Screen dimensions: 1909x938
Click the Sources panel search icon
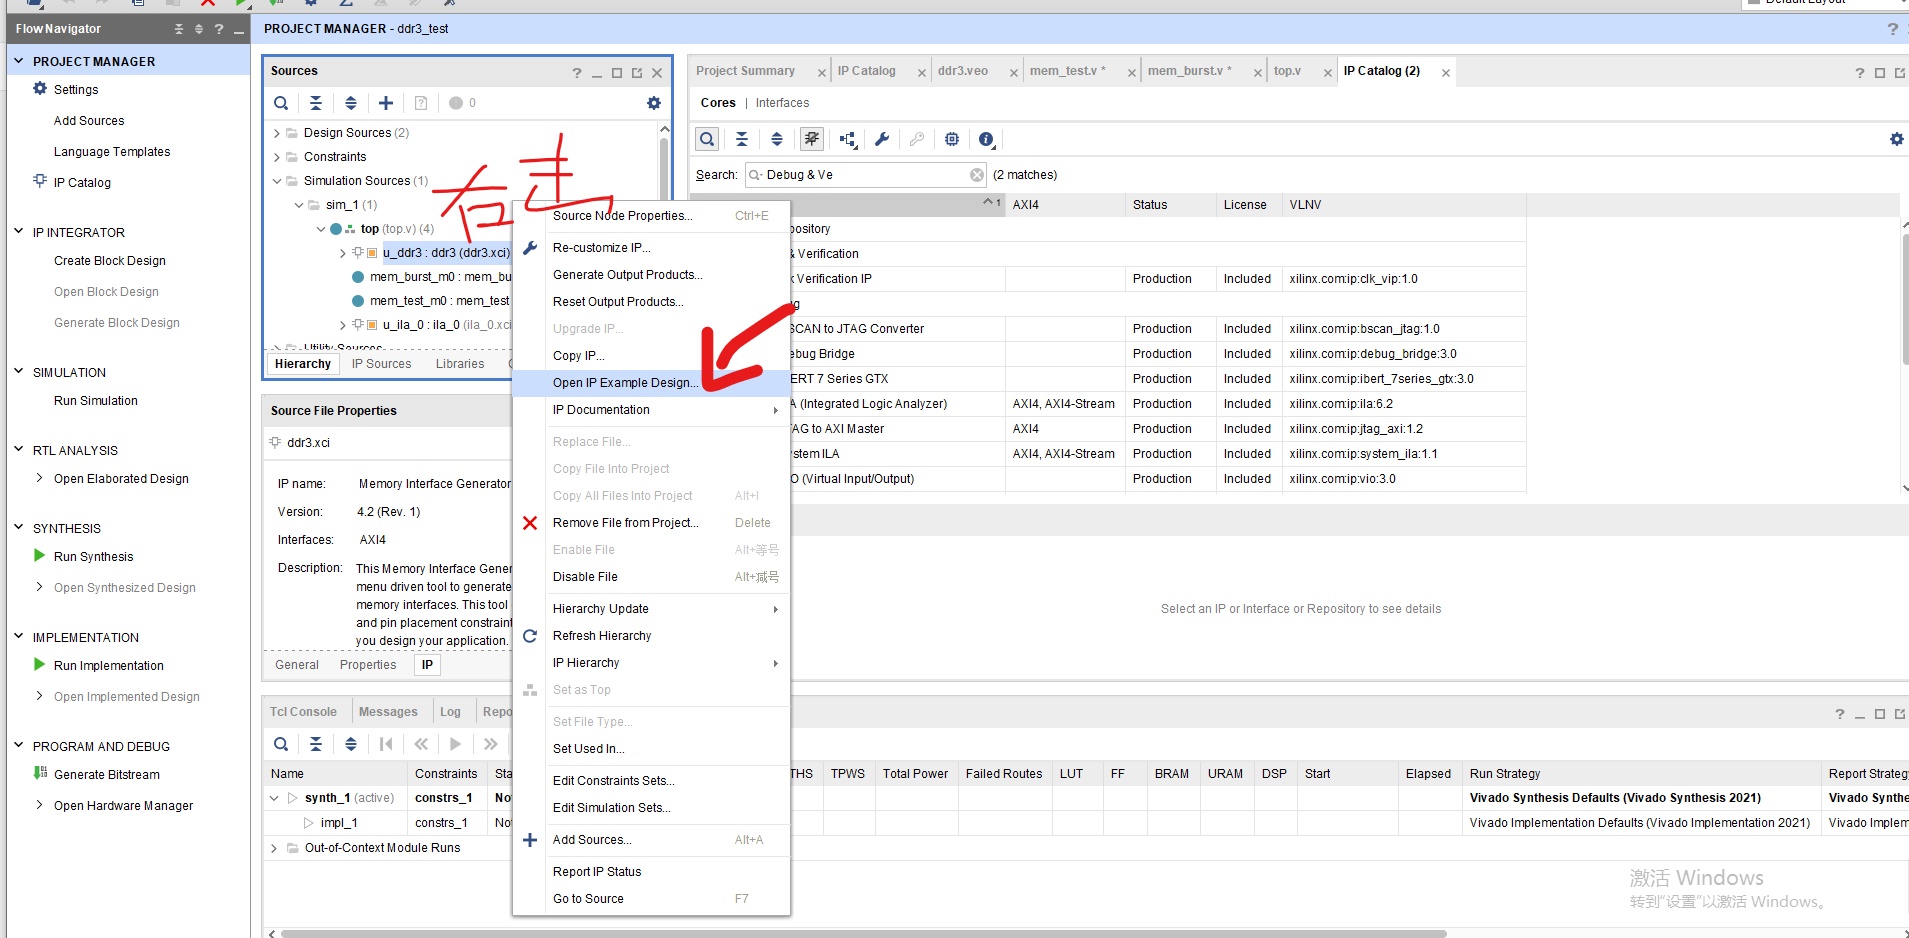coord(281,103)
